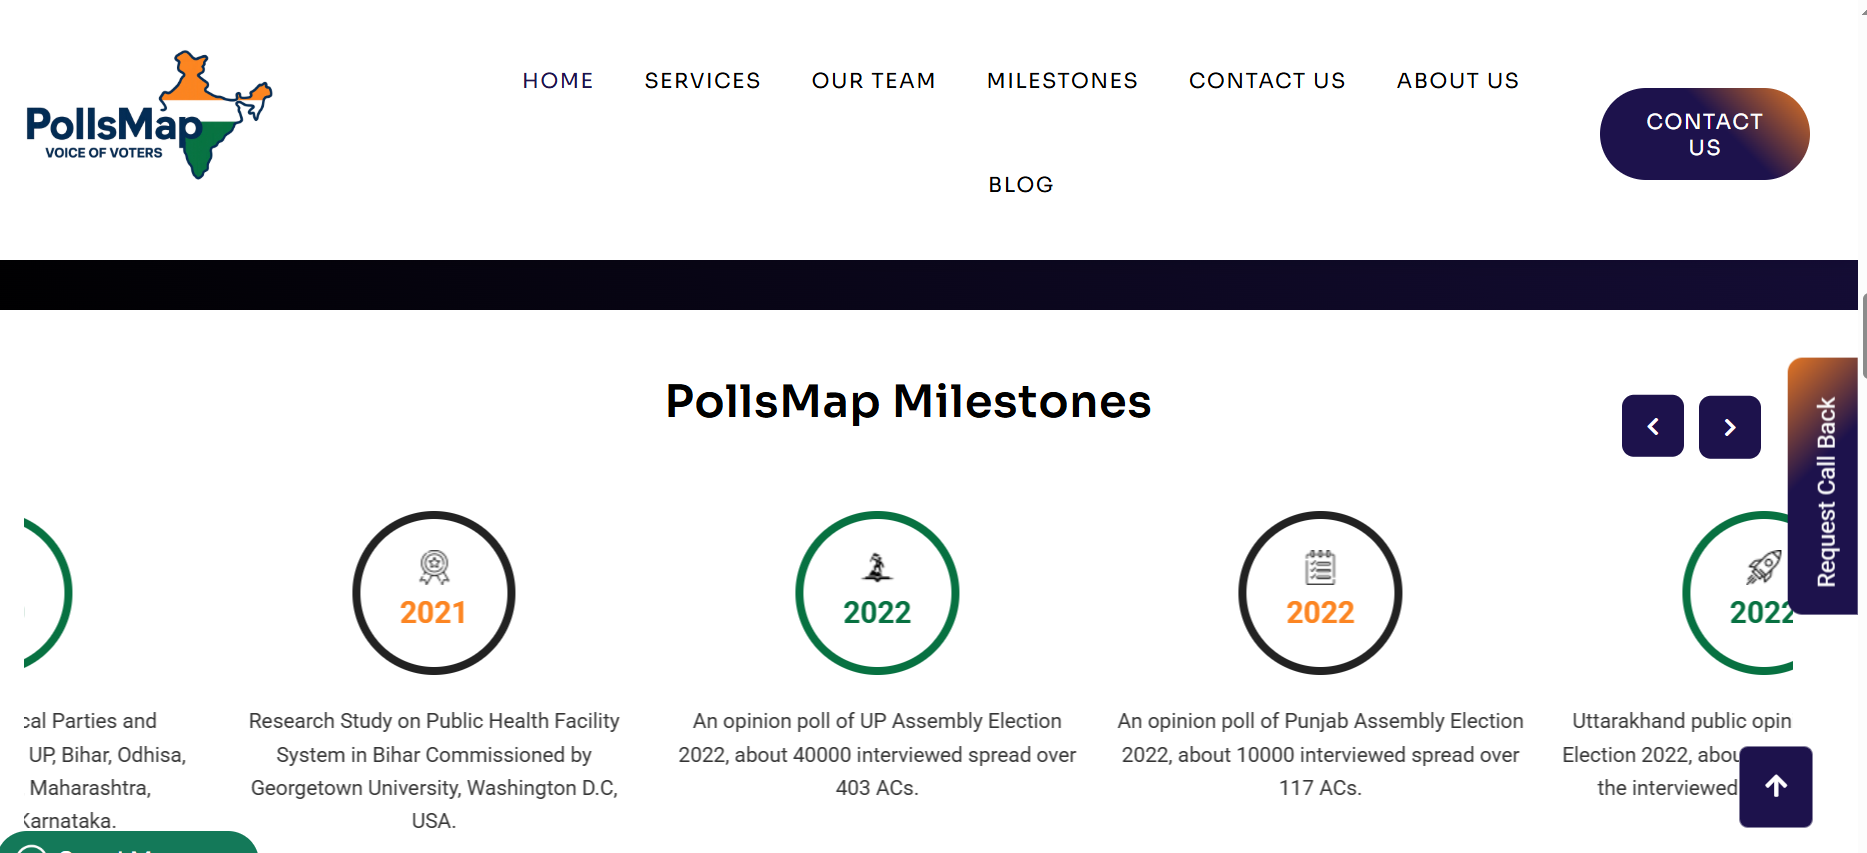Open the Blog link
Image resolution: width=1867 pixels, height=853 pixels.
(1021, 184)
